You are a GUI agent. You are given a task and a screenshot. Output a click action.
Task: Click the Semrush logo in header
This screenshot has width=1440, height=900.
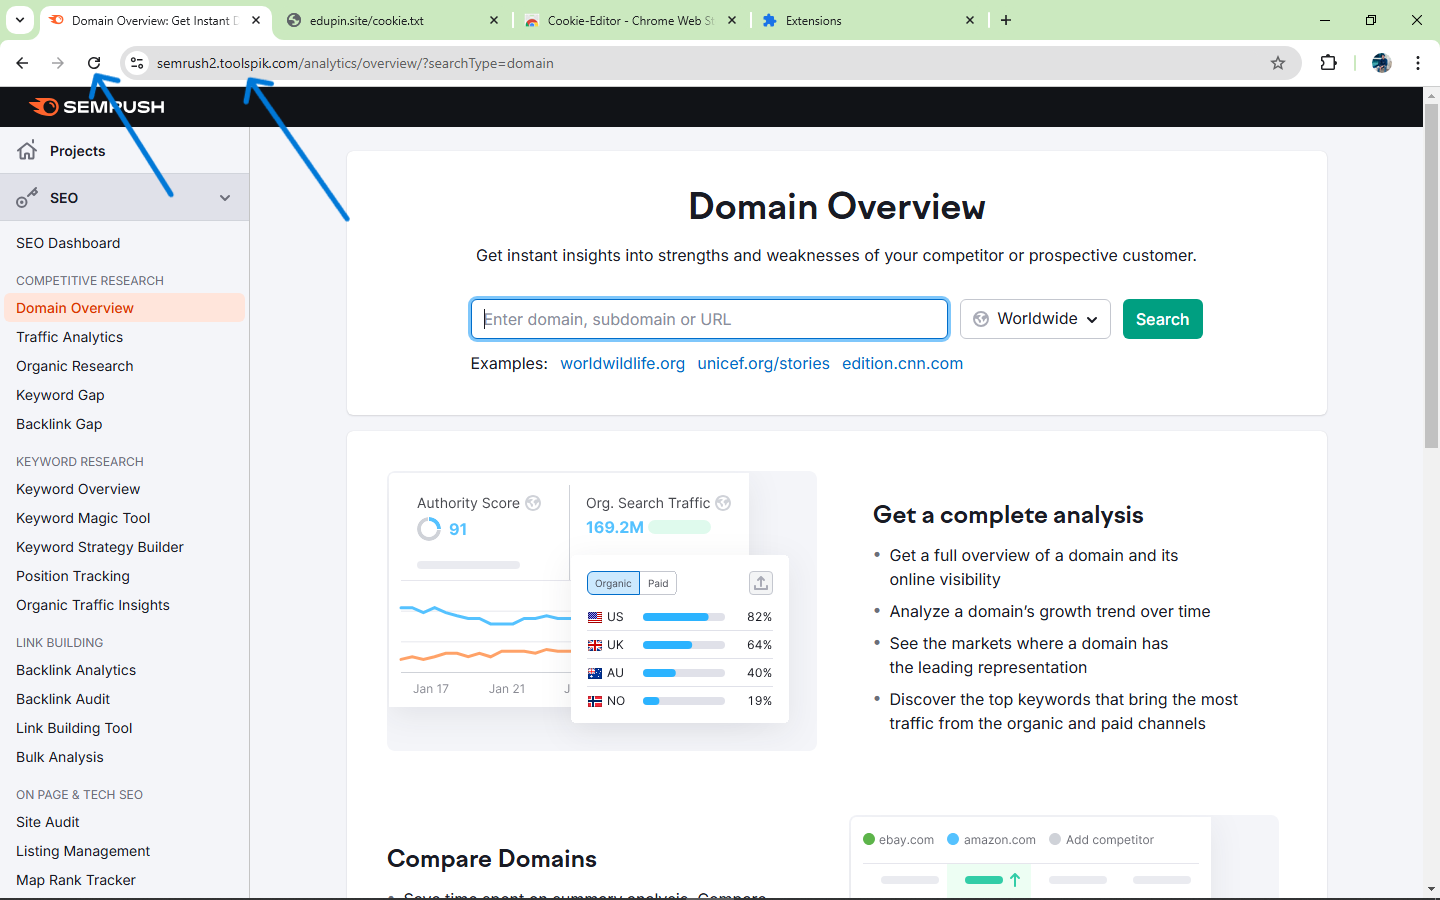pyautogui.click(x=97, y=107)
